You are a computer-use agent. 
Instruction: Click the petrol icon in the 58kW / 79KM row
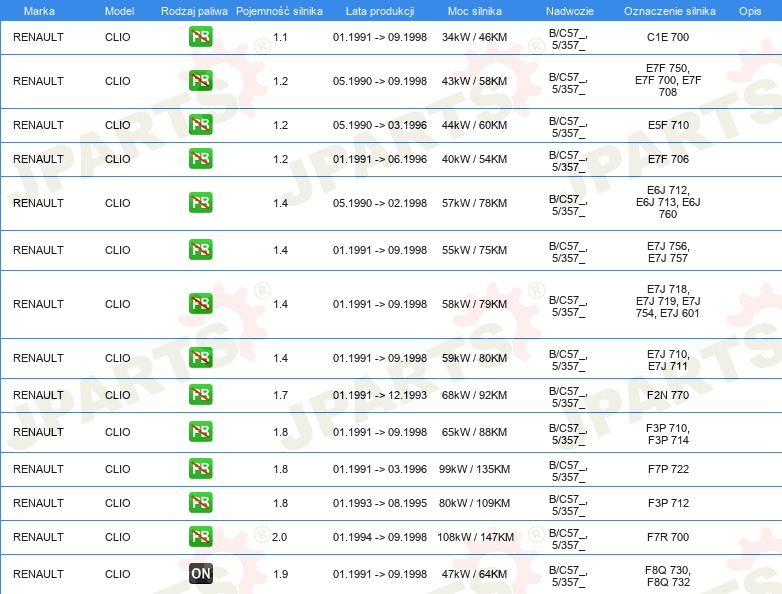pos(200,303)
